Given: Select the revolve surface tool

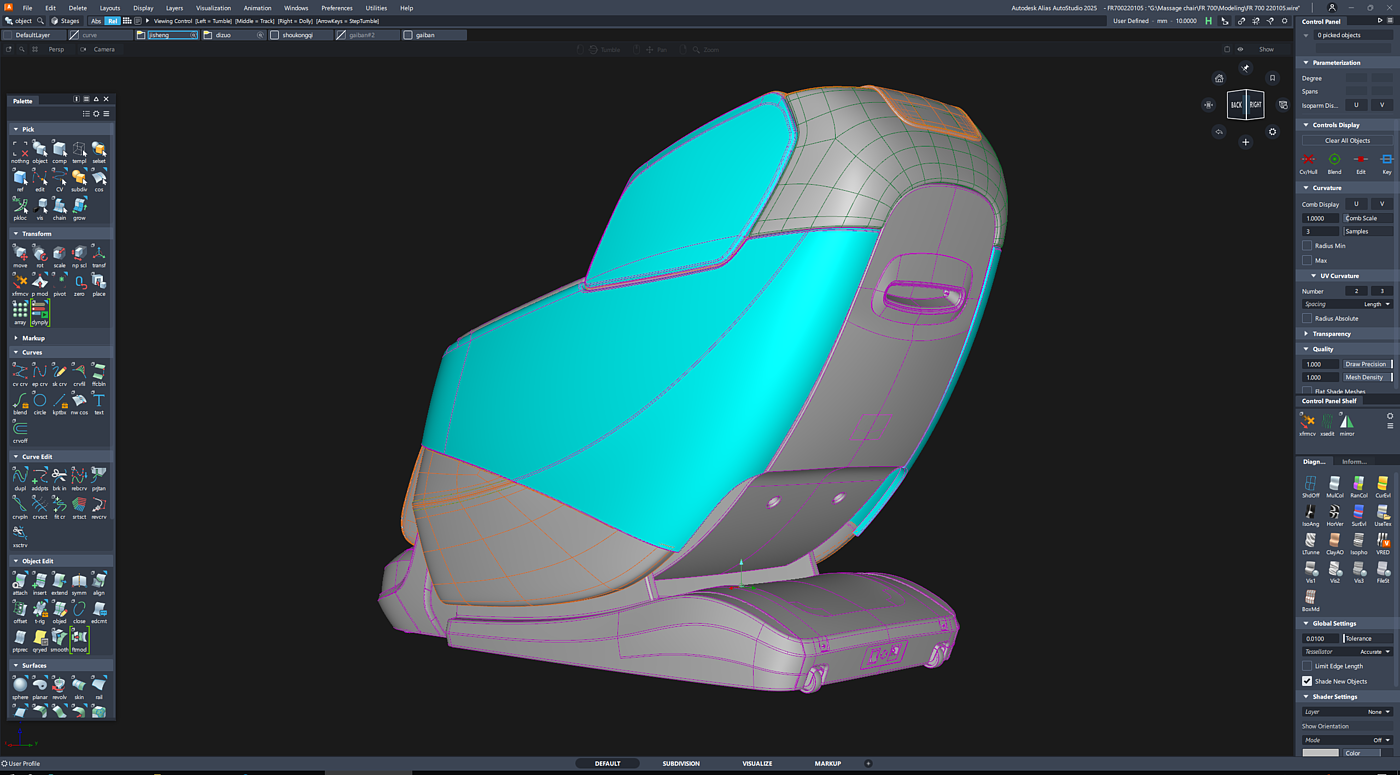Looking at the screenshot, I should (59, 686).
